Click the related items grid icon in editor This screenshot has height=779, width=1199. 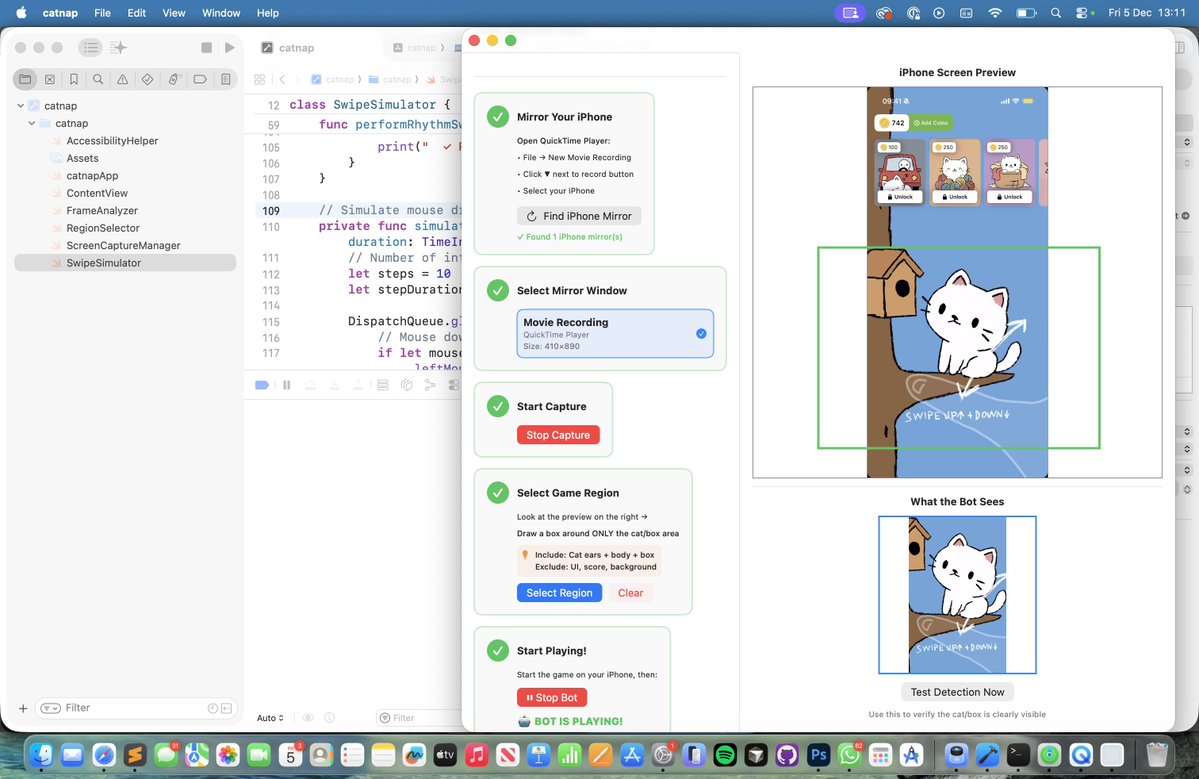tap(259, 80)
